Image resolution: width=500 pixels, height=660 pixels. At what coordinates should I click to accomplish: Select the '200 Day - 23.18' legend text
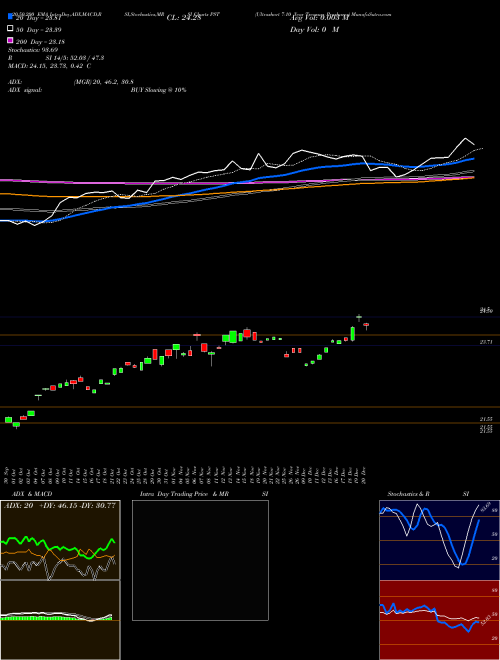40,42
